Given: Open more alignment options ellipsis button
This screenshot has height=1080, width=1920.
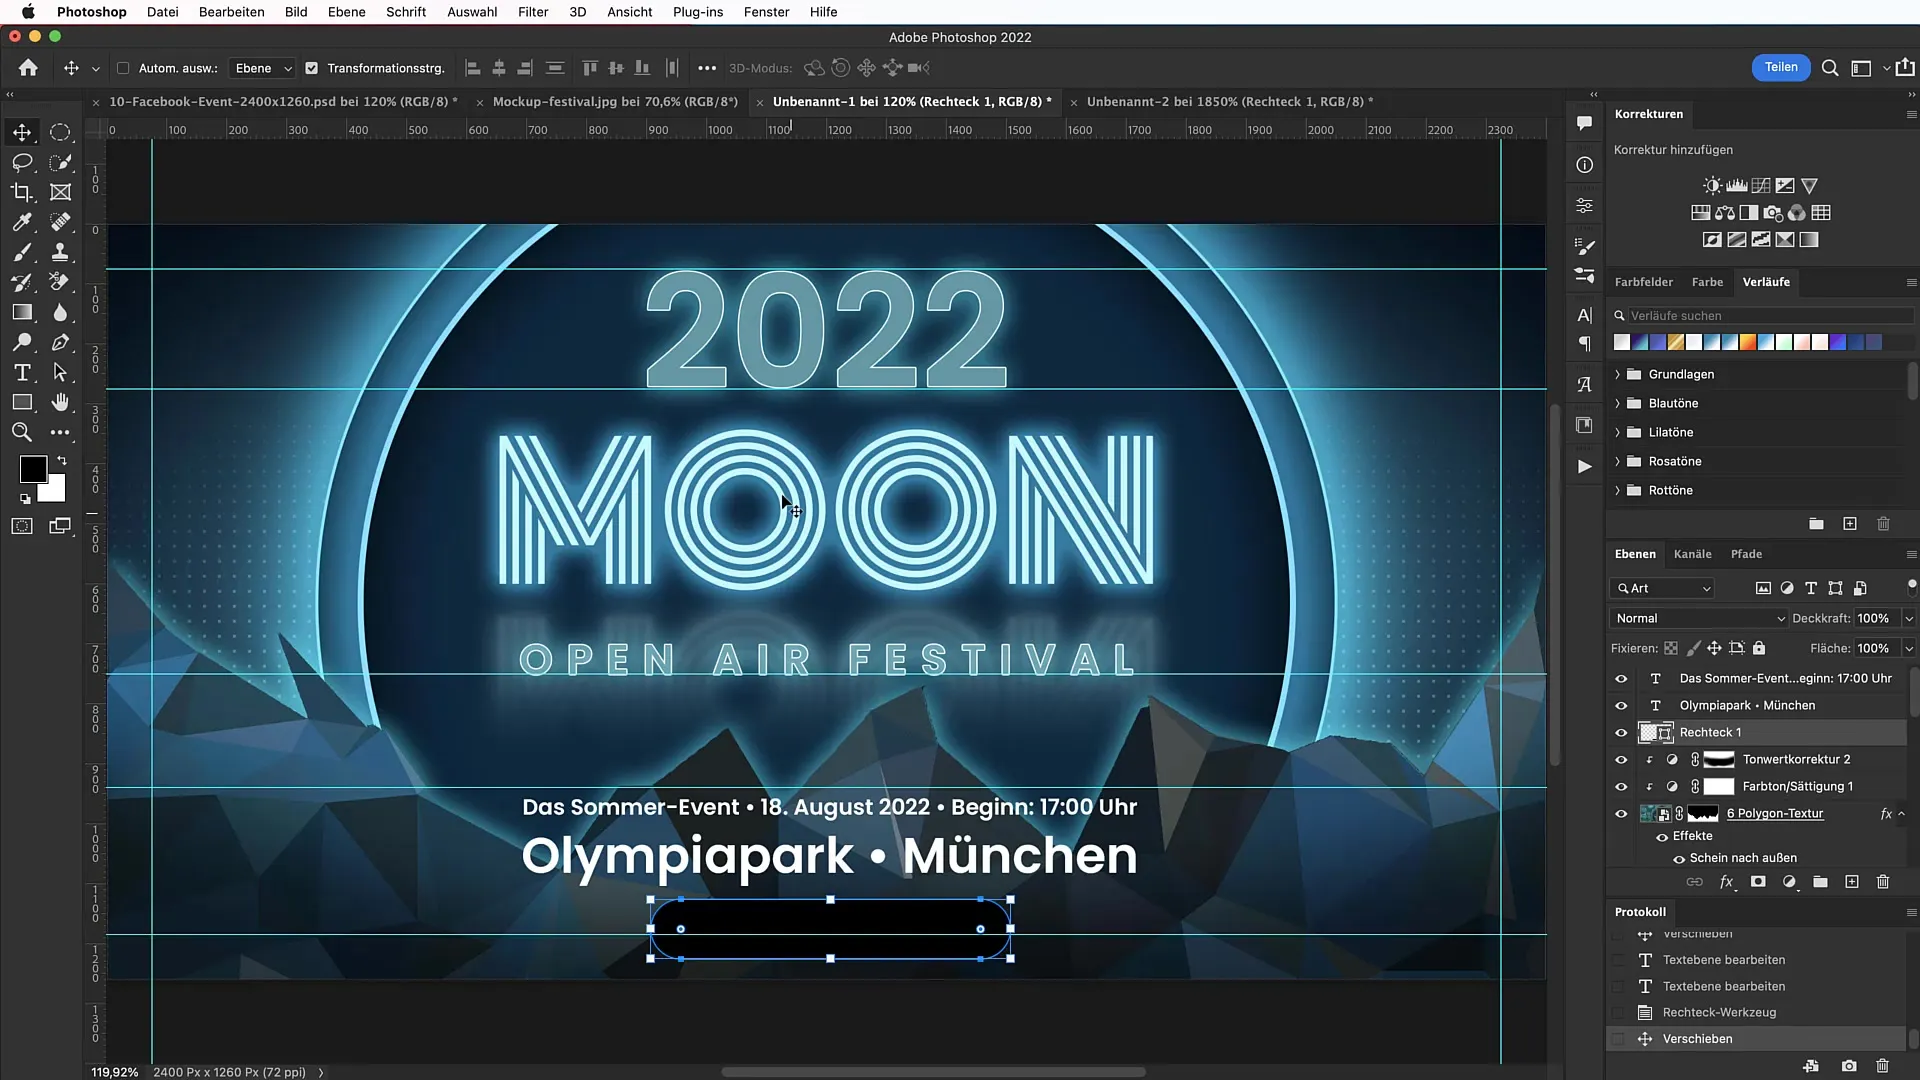Looking at the screenshot, I should [707, 68].
